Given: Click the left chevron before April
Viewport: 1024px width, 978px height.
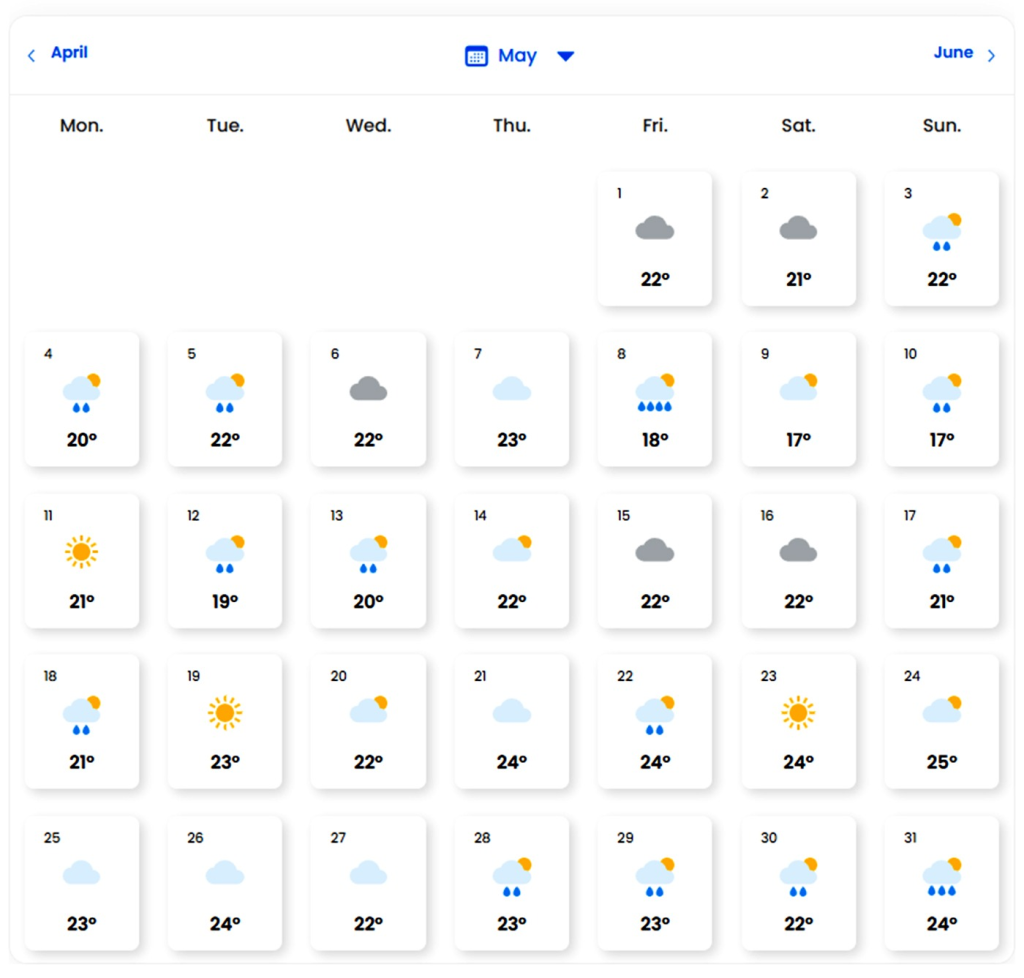Looking at the screenshot, I should coord(31,56).
